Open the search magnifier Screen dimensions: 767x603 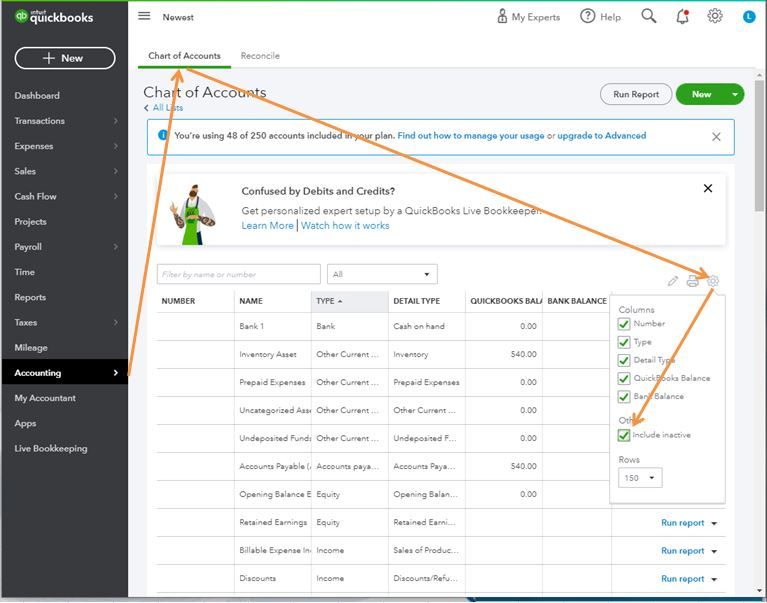point(649,16)
